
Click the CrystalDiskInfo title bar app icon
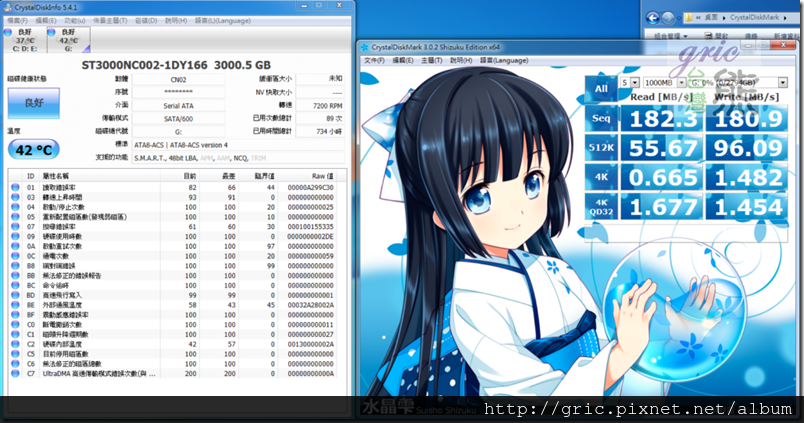(x=7, y=7)
